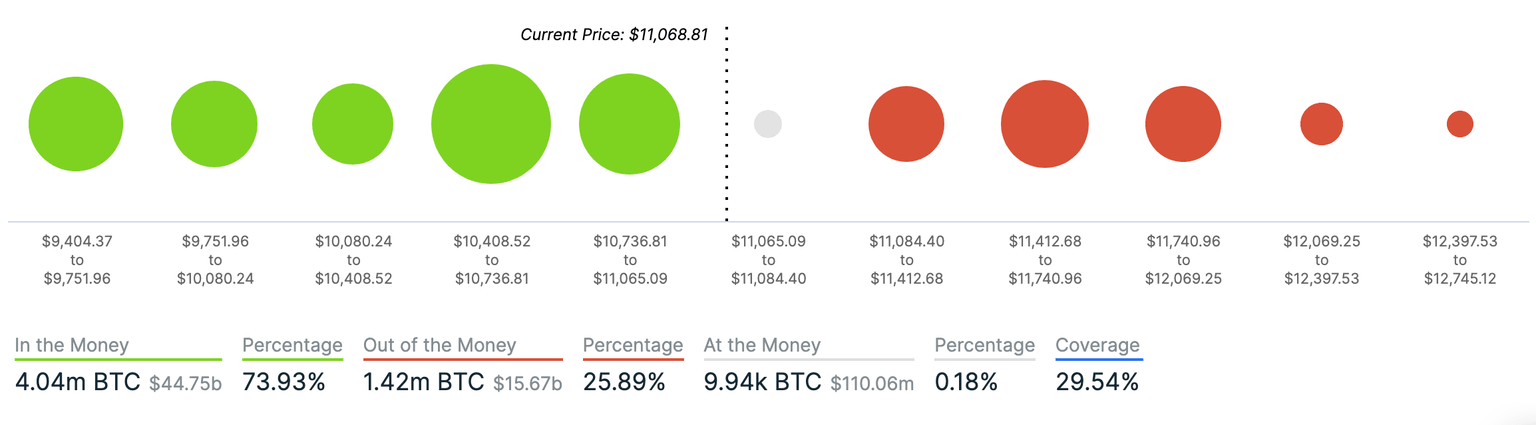Click the 1.42m BTC value
Image resolution: width=1536 pixels, height=425 pixels.
[x=423, y=382]
